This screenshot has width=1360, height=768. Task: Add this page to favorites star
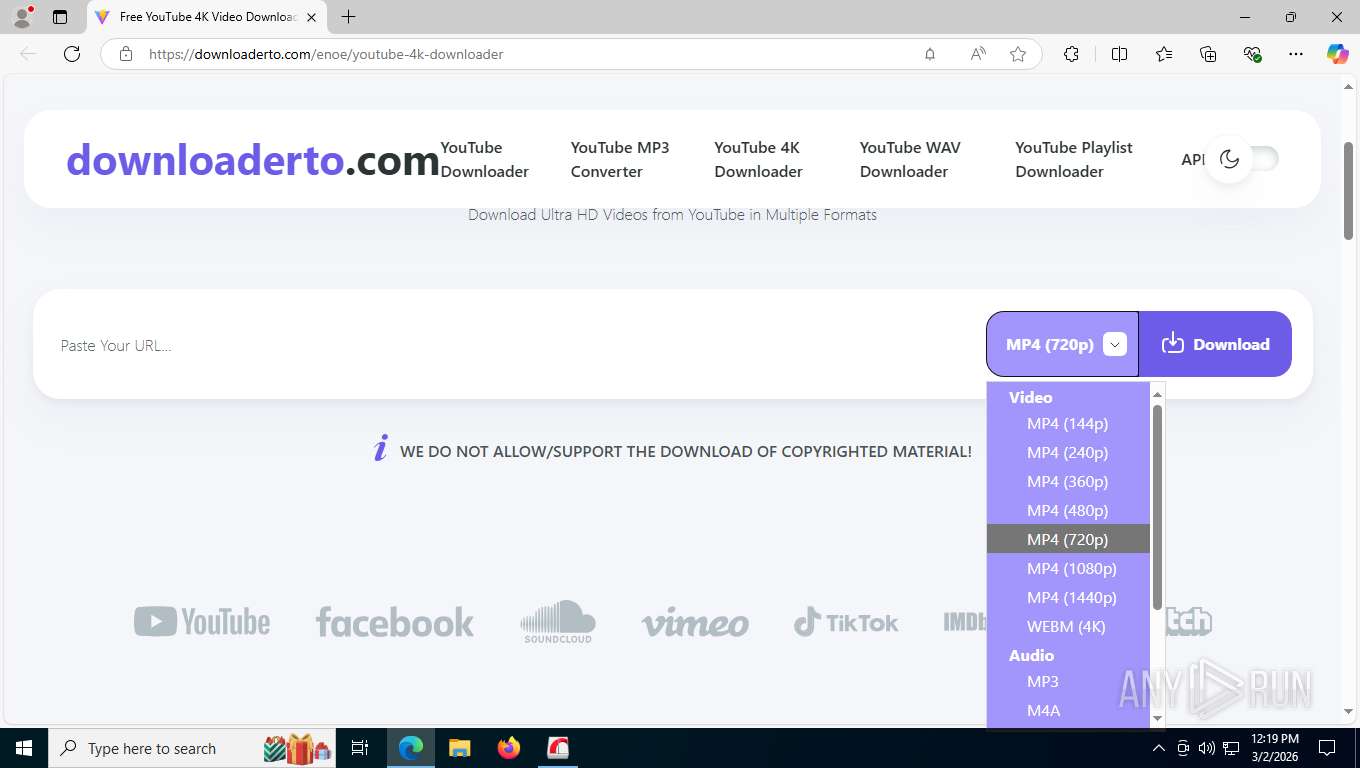(1018, 54)
